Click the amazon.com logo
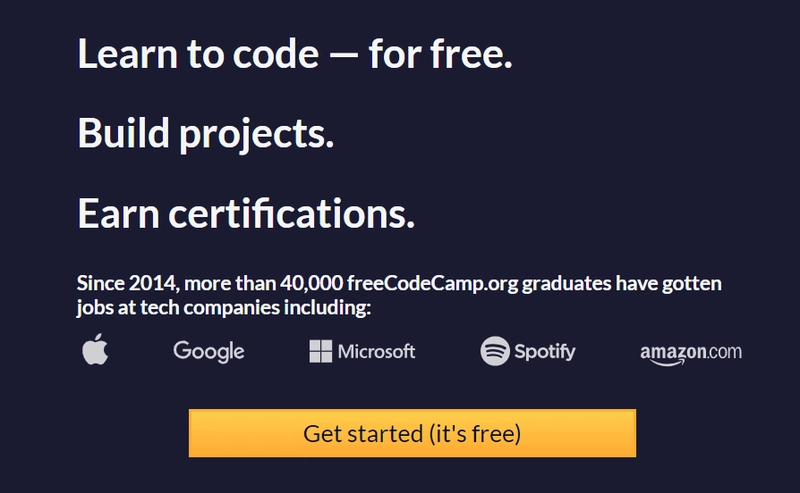 (x=691, y=354)
